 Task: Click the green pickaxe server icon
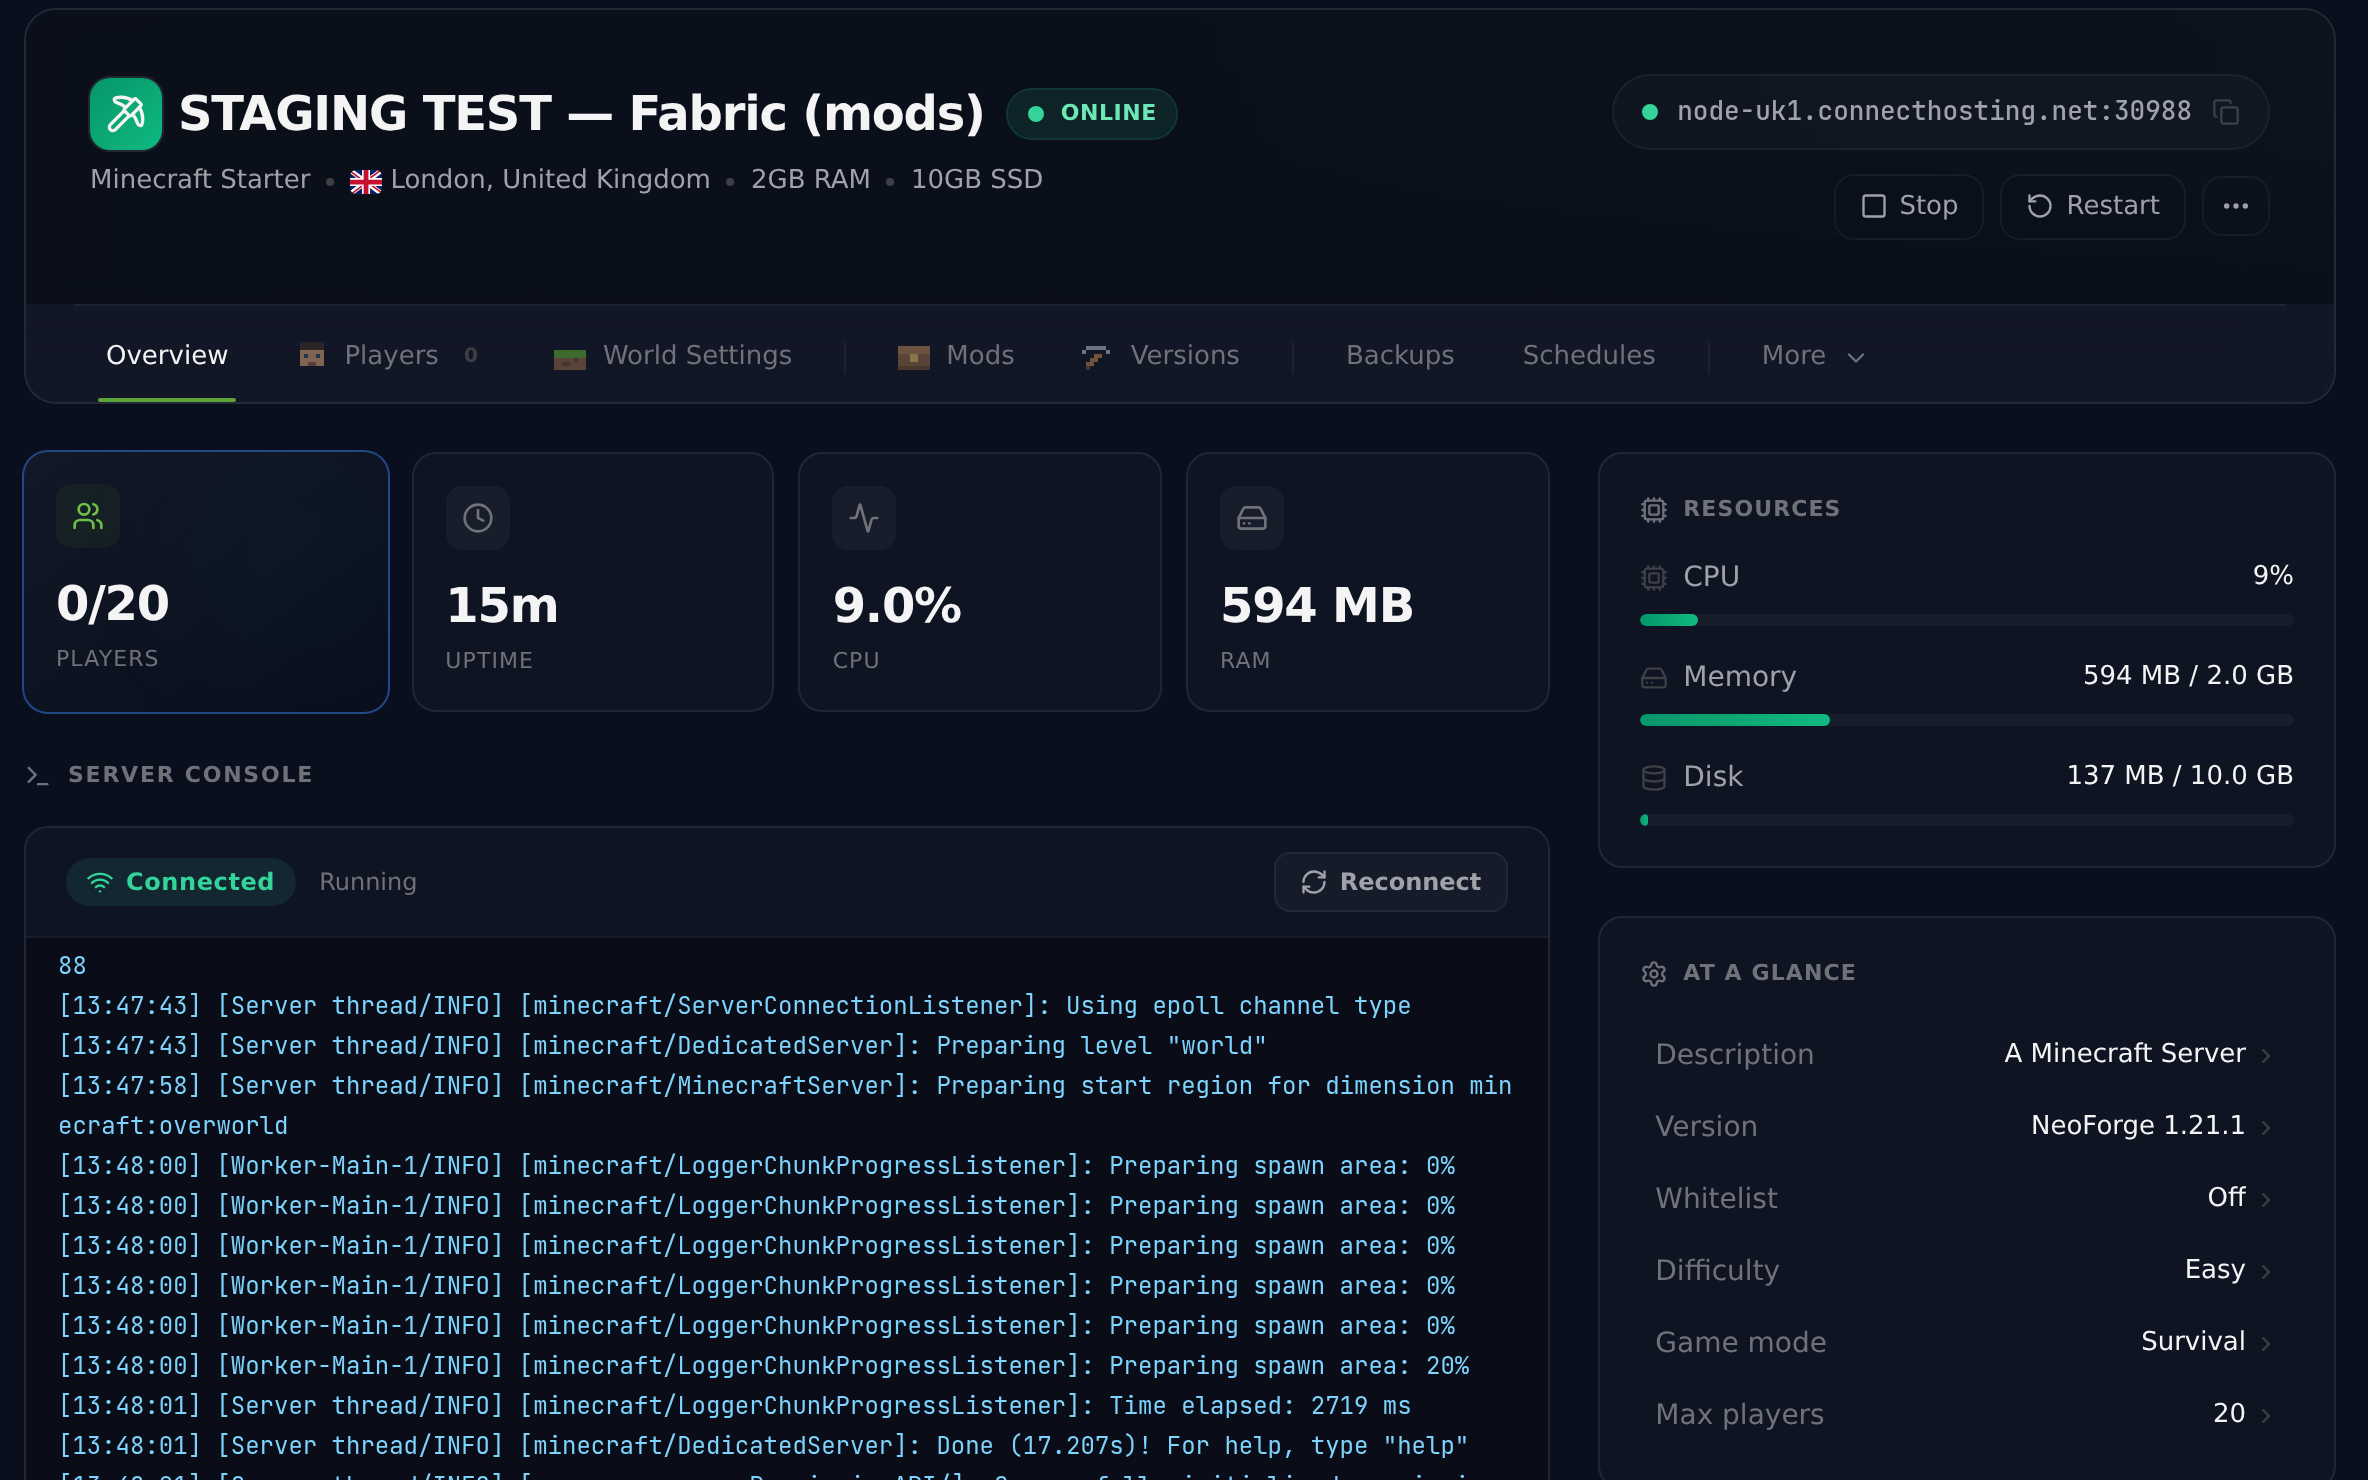pos(126,113)
